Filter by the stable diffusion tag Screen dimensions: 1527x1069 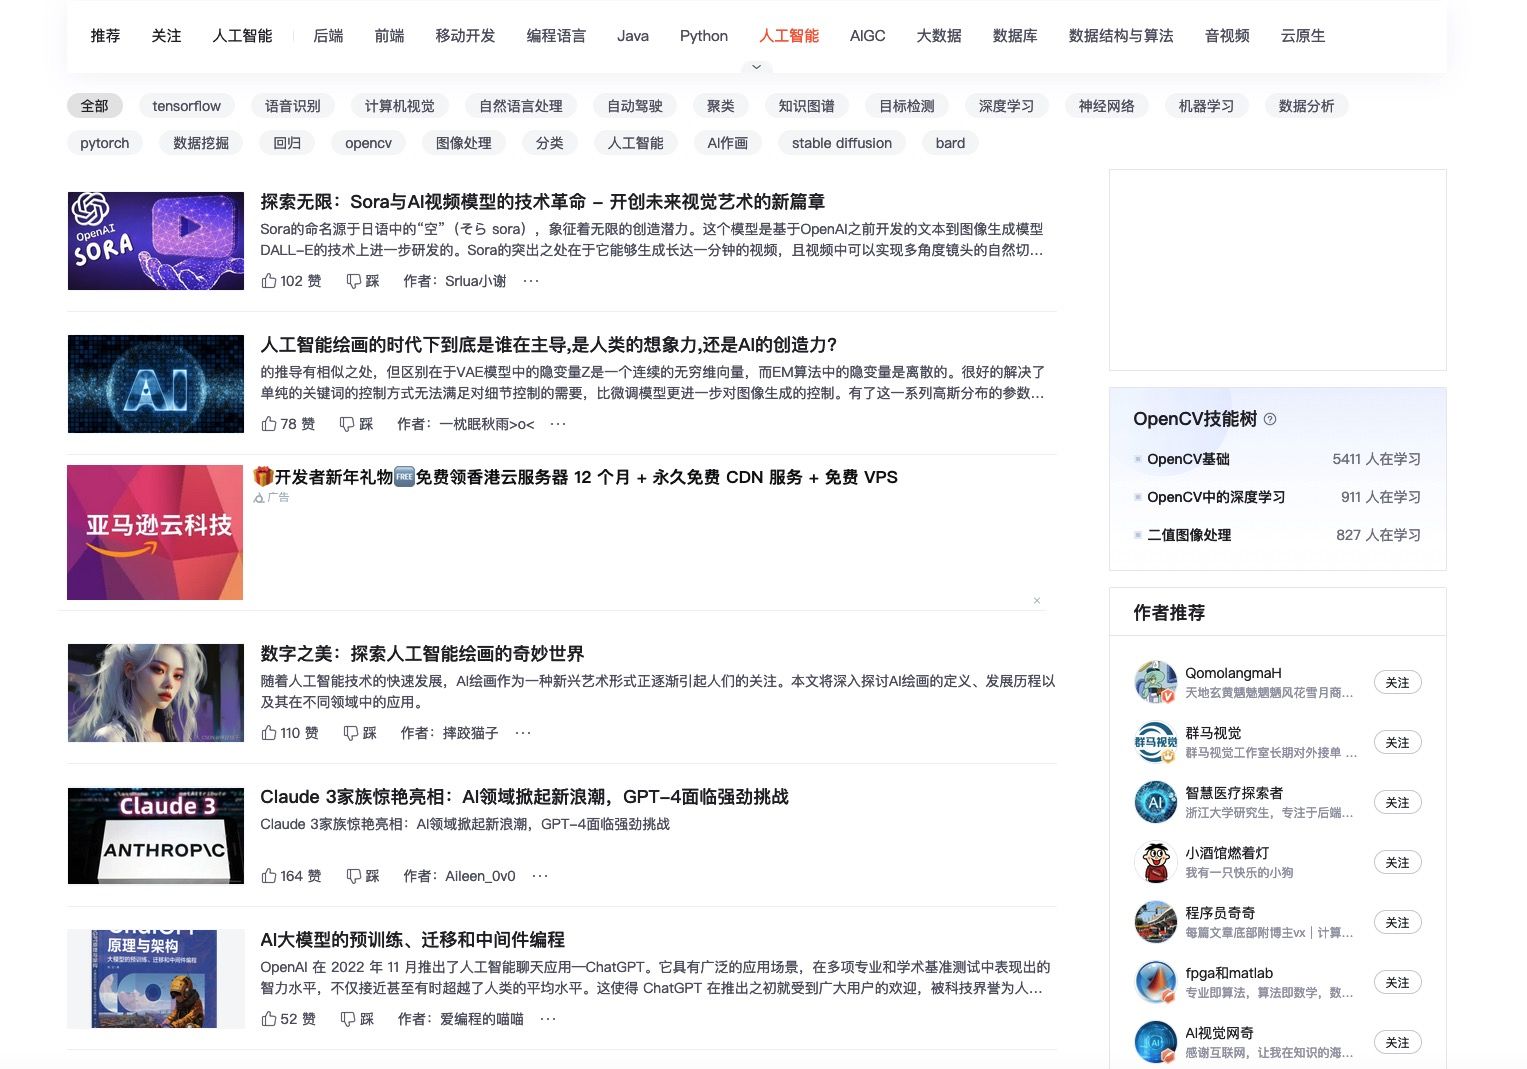click(842, 143)
